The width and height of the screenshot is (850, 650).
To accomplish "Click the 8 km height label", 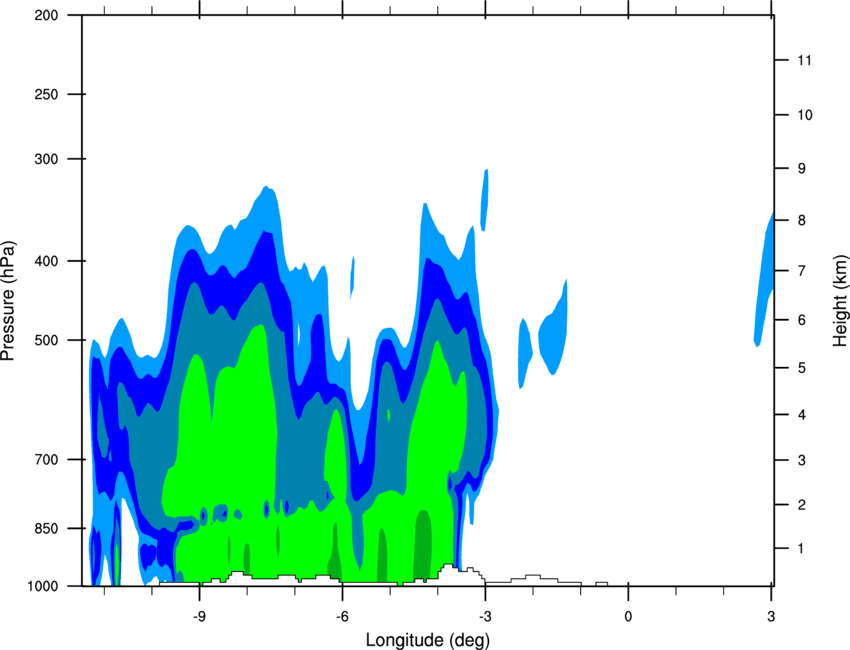I will [801, 220].
